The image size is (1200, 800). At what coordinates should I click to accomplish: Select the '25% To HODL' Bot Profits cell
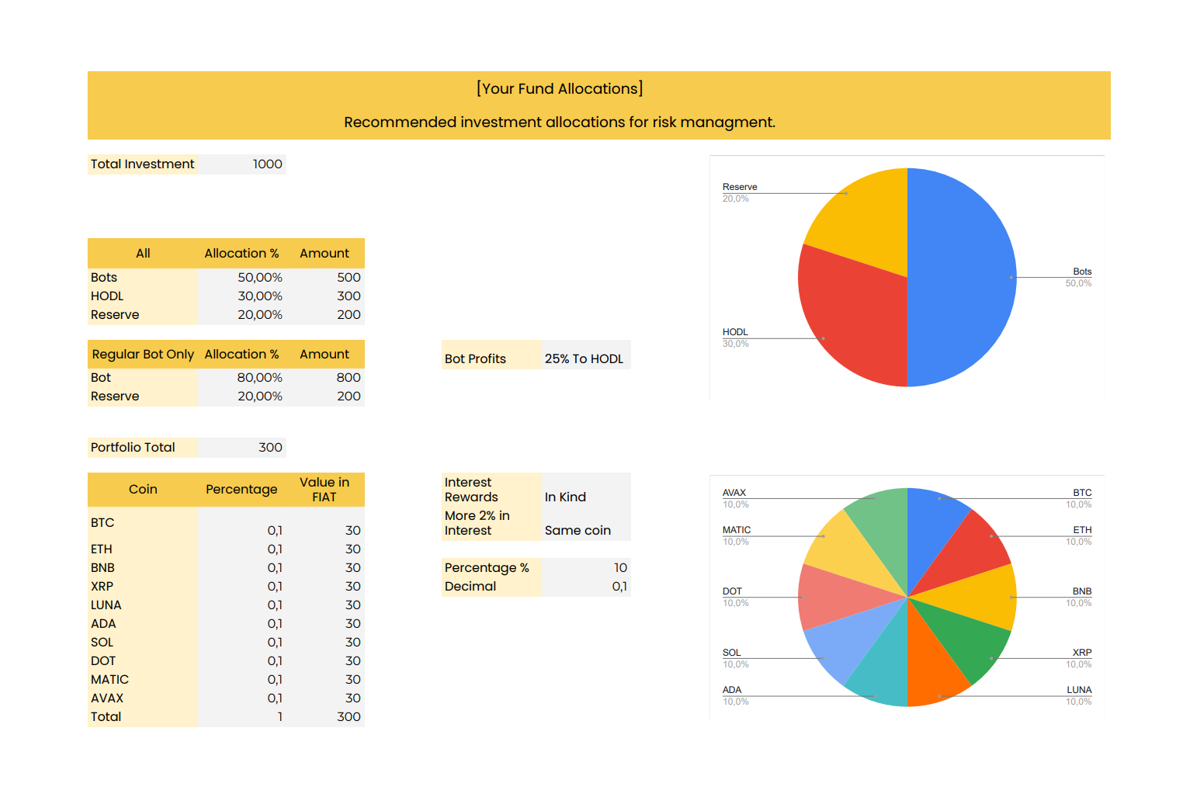[585, 359]
